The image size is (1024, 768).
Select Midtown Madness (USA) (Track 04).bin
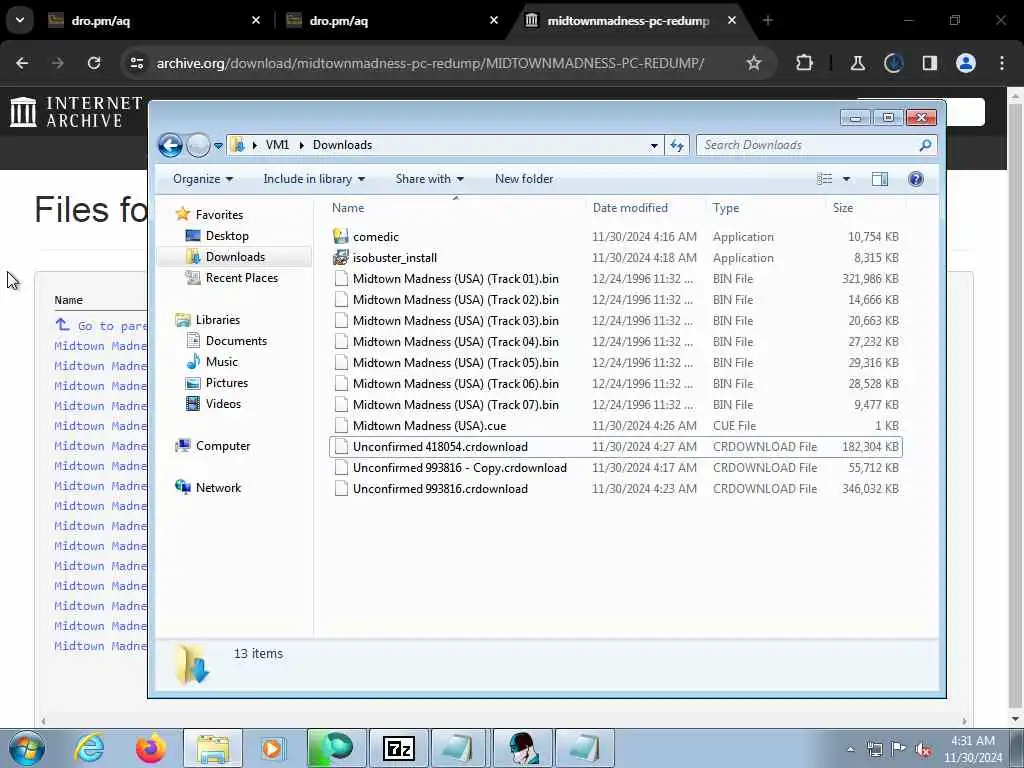[x=456, y=342]
